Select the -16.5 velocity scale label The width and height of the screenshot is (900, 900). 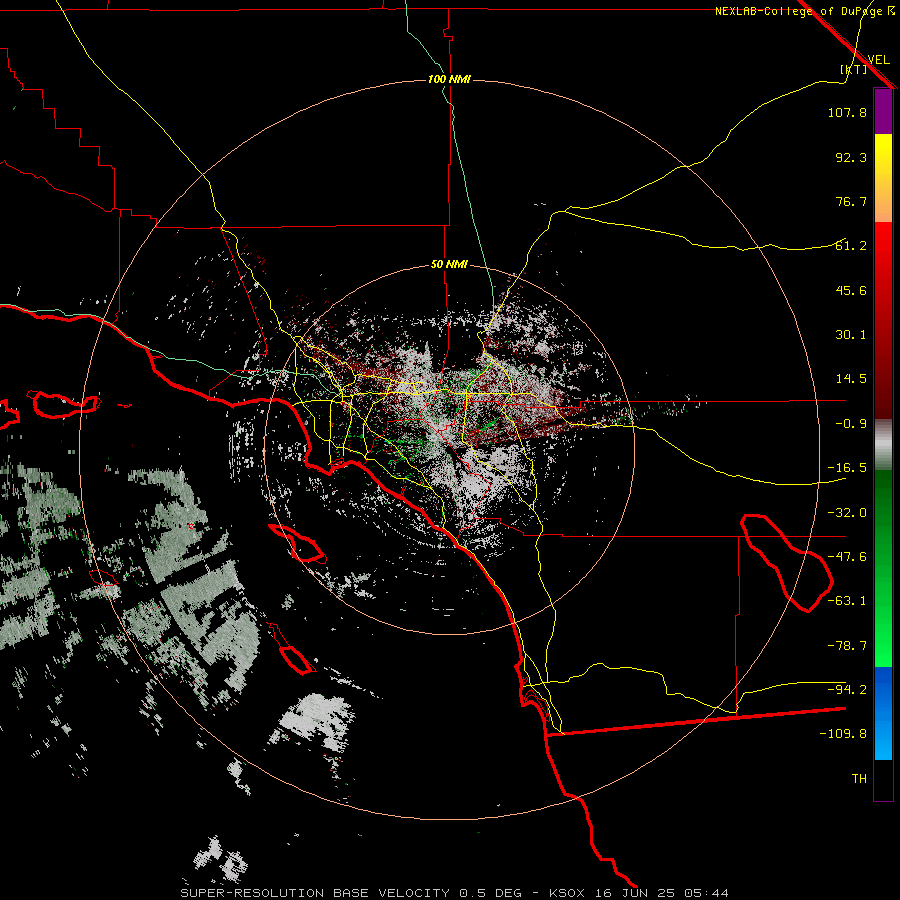[847, 468]
